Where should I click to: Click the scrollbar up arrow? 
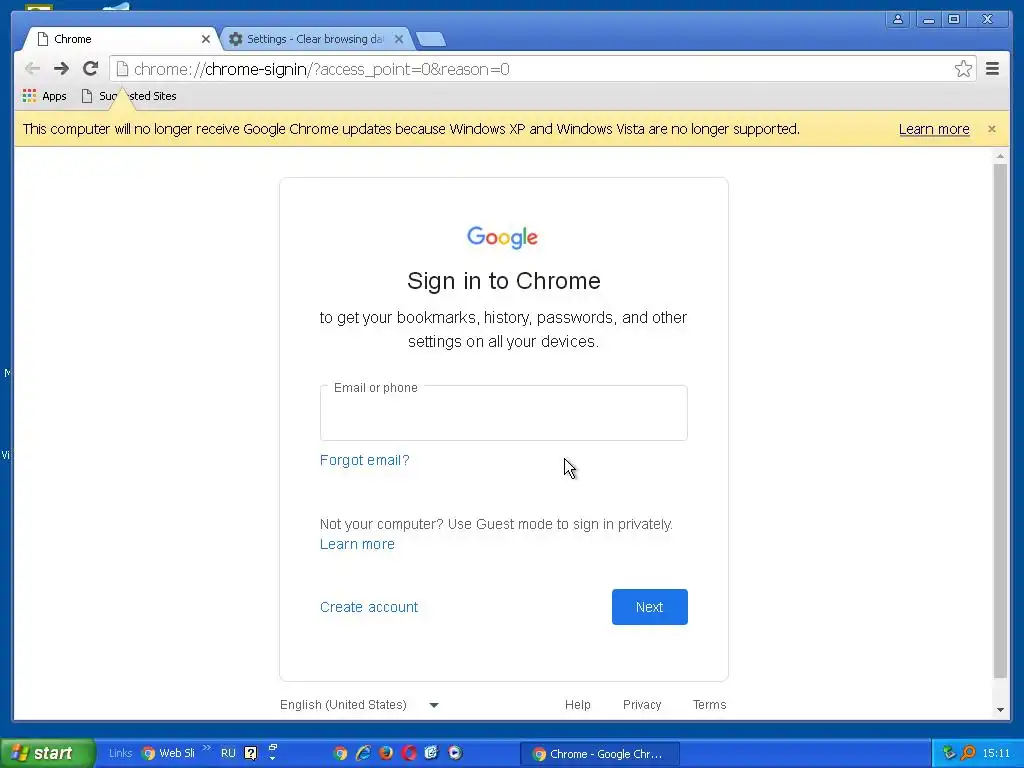point(1000,156)
